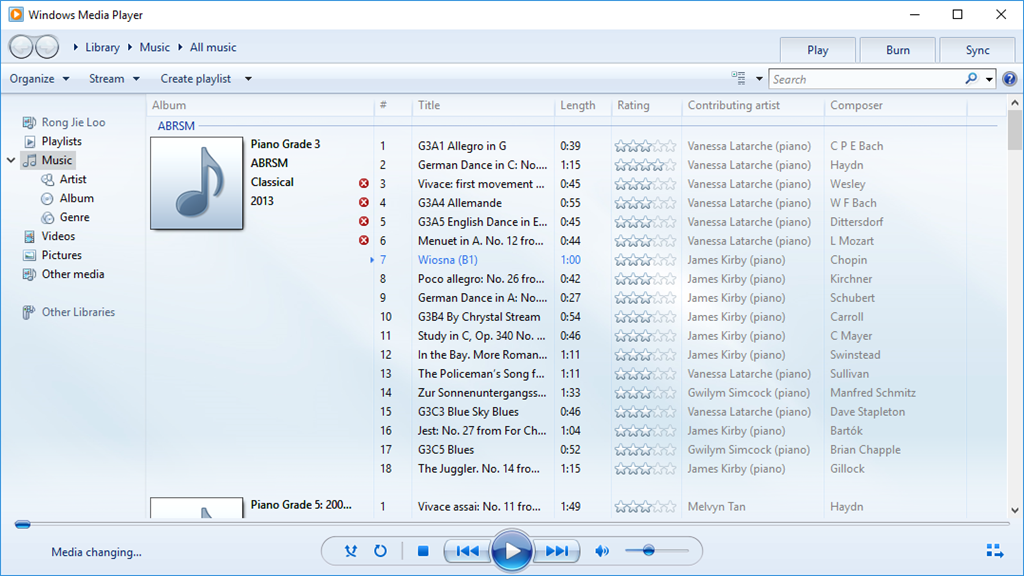Click the ABRSM group header link
This screenshot has height=576, width=1024.
pyautogui.click(x=176, y=125)
